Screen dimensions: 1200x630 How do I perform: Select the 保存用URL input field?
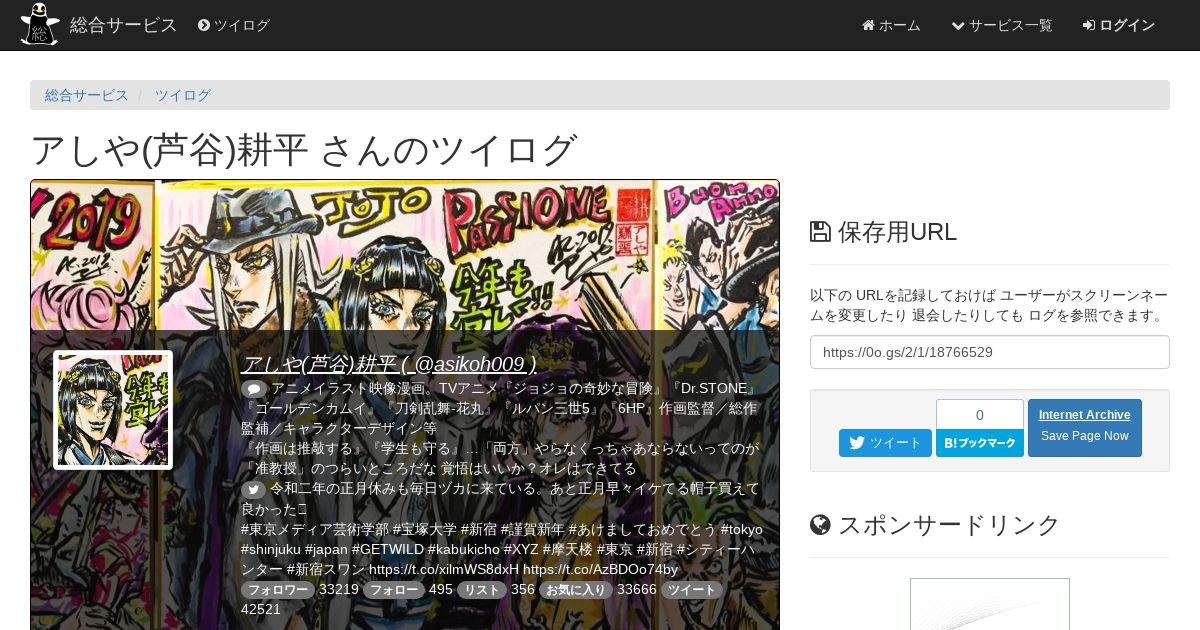click(x=990, y=352)
